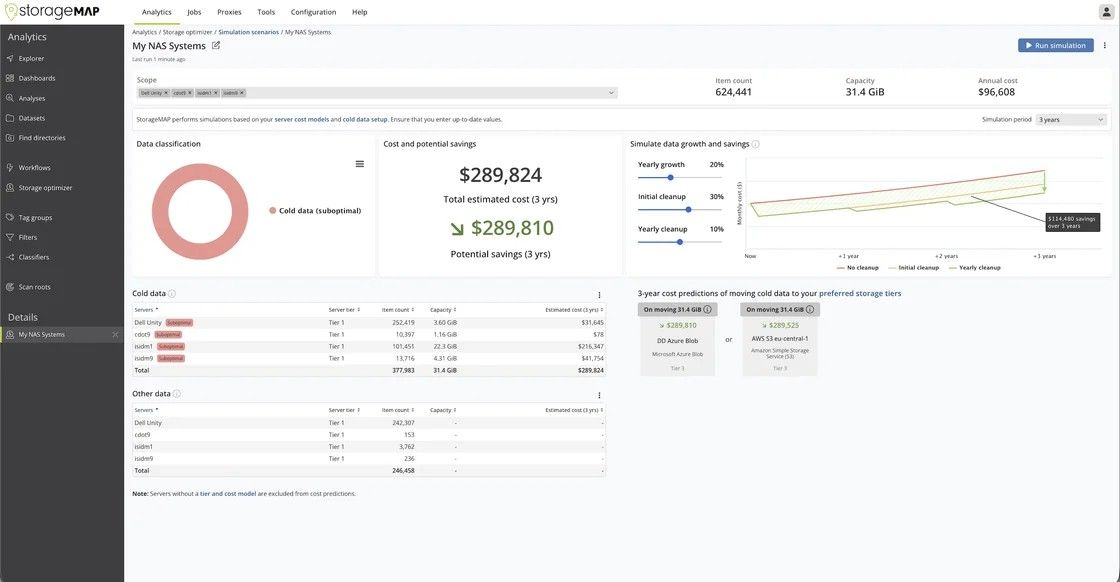The width and height of the screenshot is (1120, 582).
Task: Open the Simulation period dropdown
Action: click(1071, 120)
